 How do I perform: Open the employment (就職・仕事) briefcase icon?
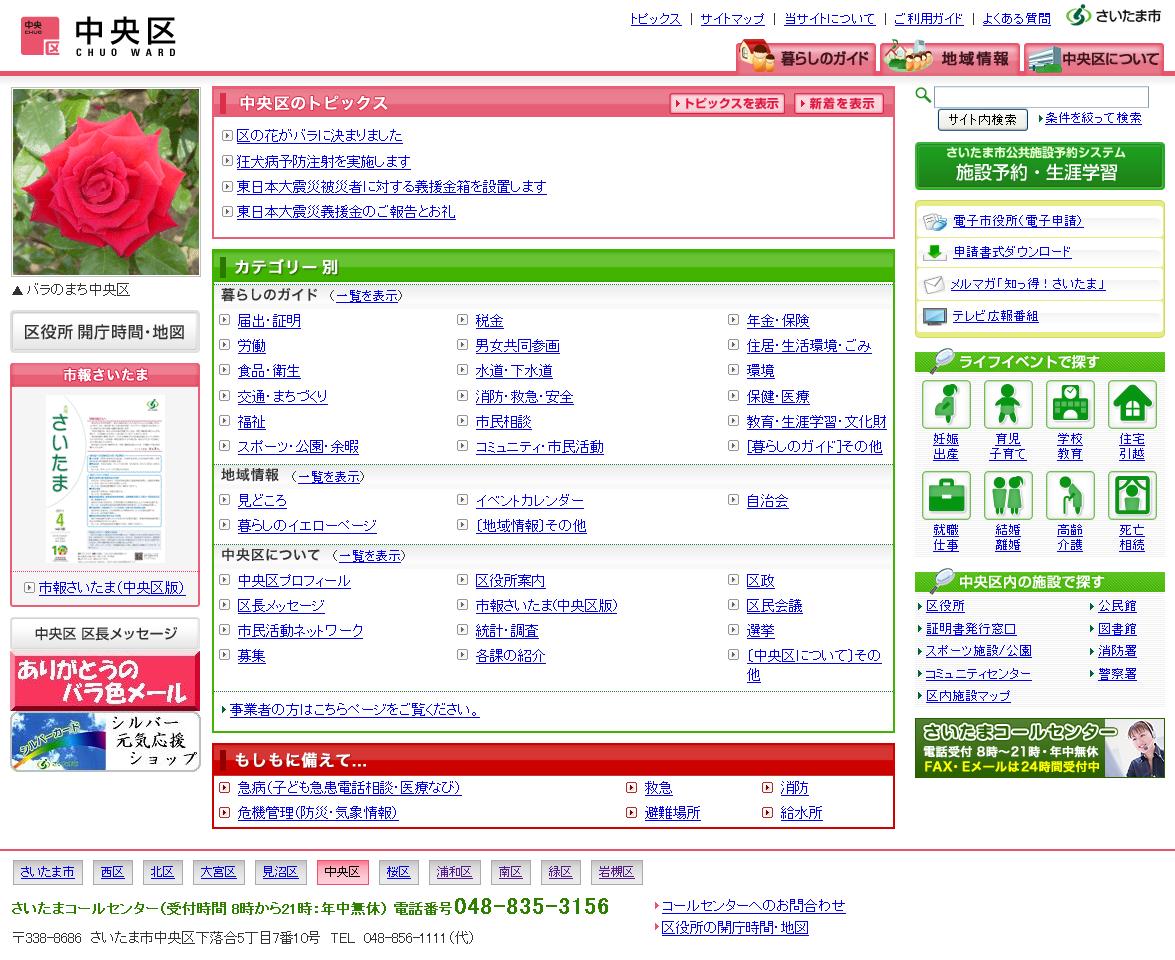945,496
